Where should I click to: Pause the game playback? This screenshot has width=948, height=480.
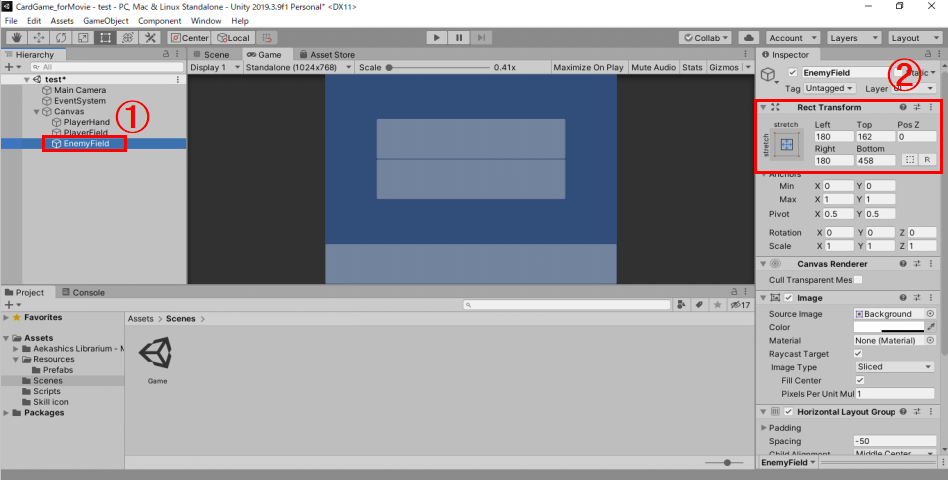(459, 37)
